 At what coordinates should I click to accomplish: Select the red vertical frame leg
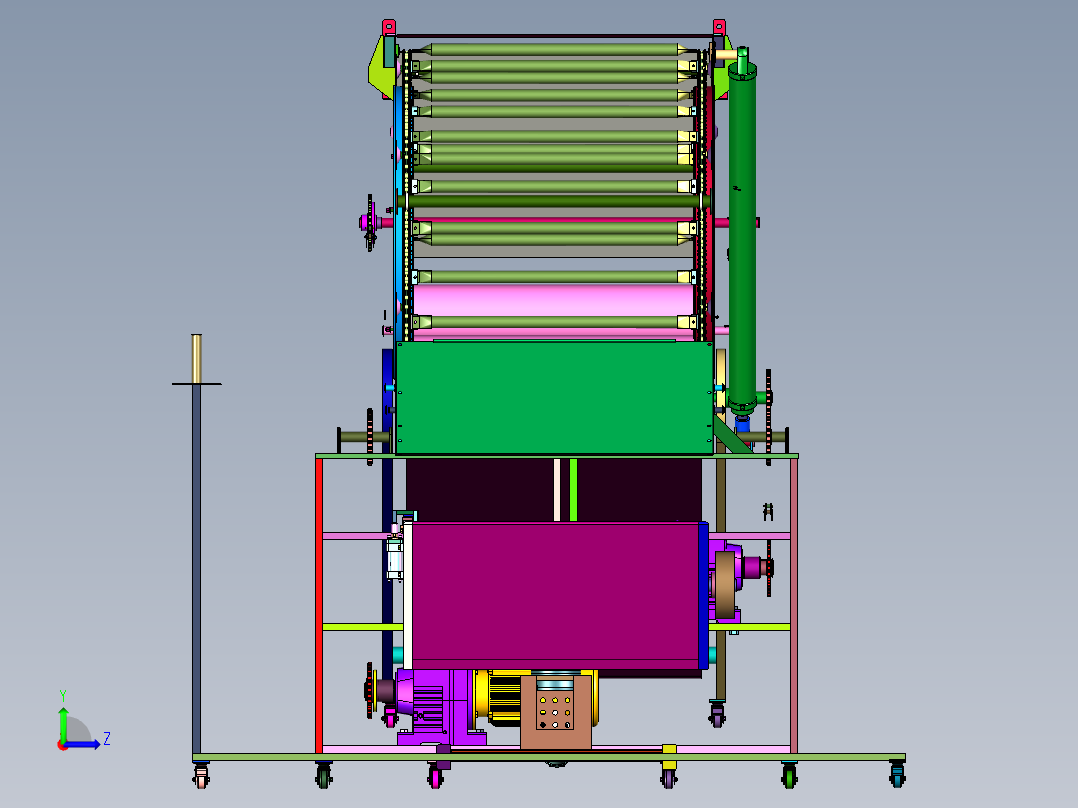click(x=319, y=605)
